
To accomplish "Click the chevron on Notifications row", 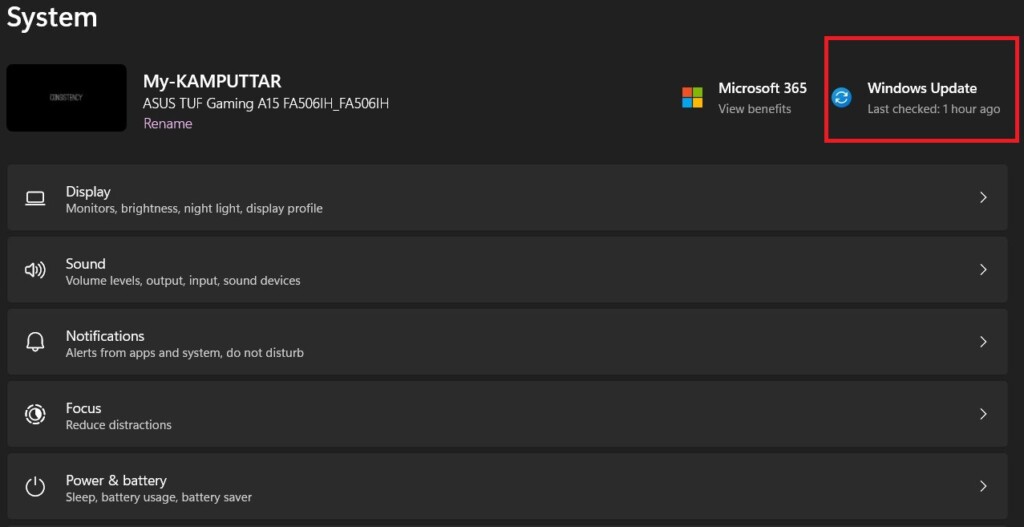I will coord(983,342).
